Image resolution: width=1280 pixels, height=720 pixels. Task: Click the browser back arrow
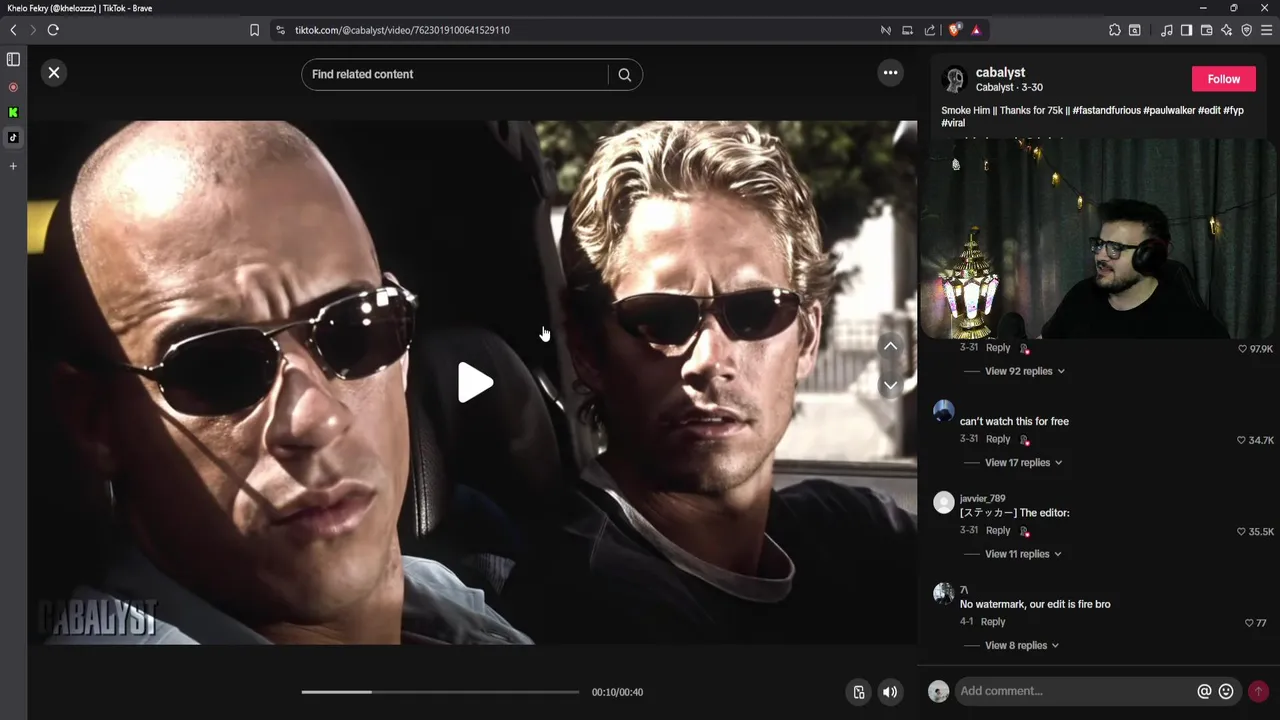[13, 30]
